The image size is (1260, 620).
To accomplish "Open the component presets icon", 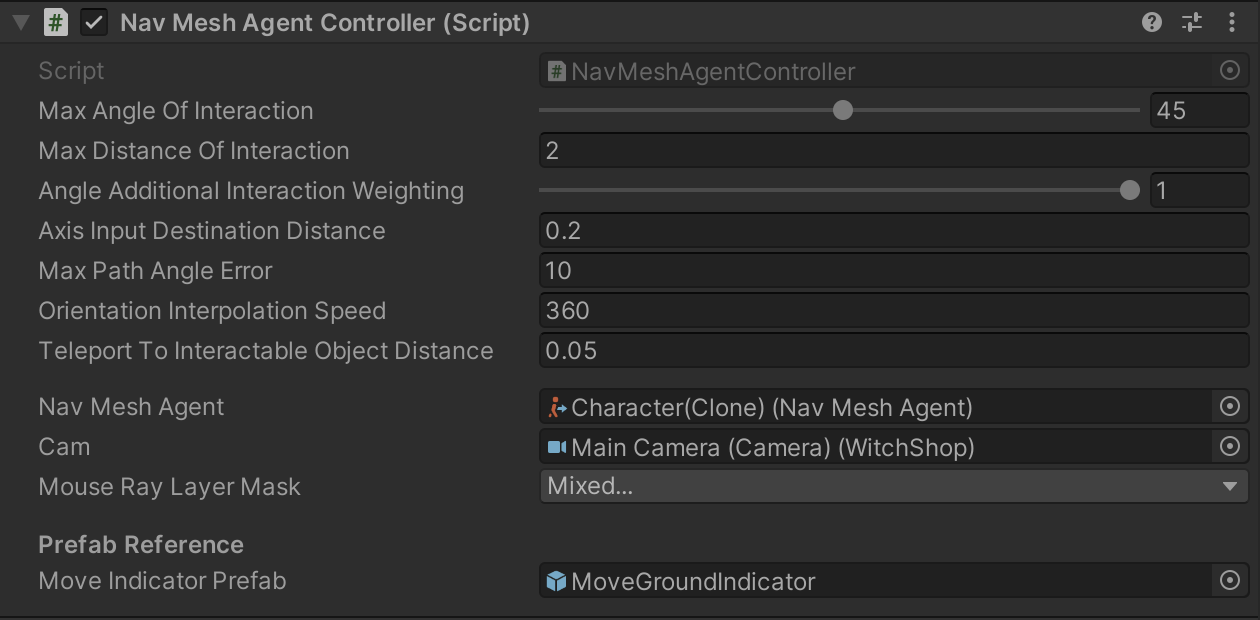I will (x=1192, y=22).
